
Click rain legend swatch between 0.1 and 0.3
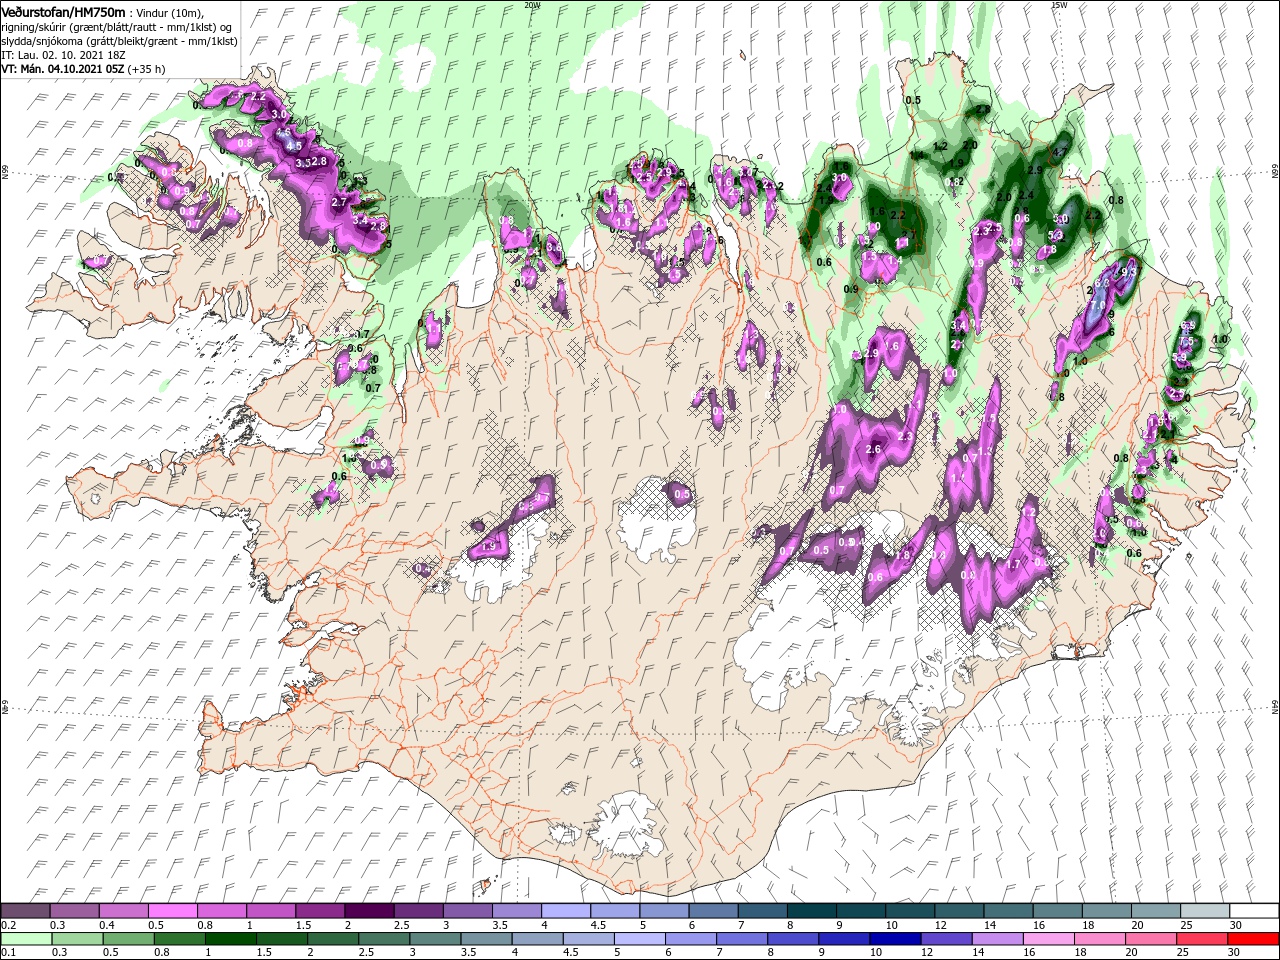coord(25,939)
